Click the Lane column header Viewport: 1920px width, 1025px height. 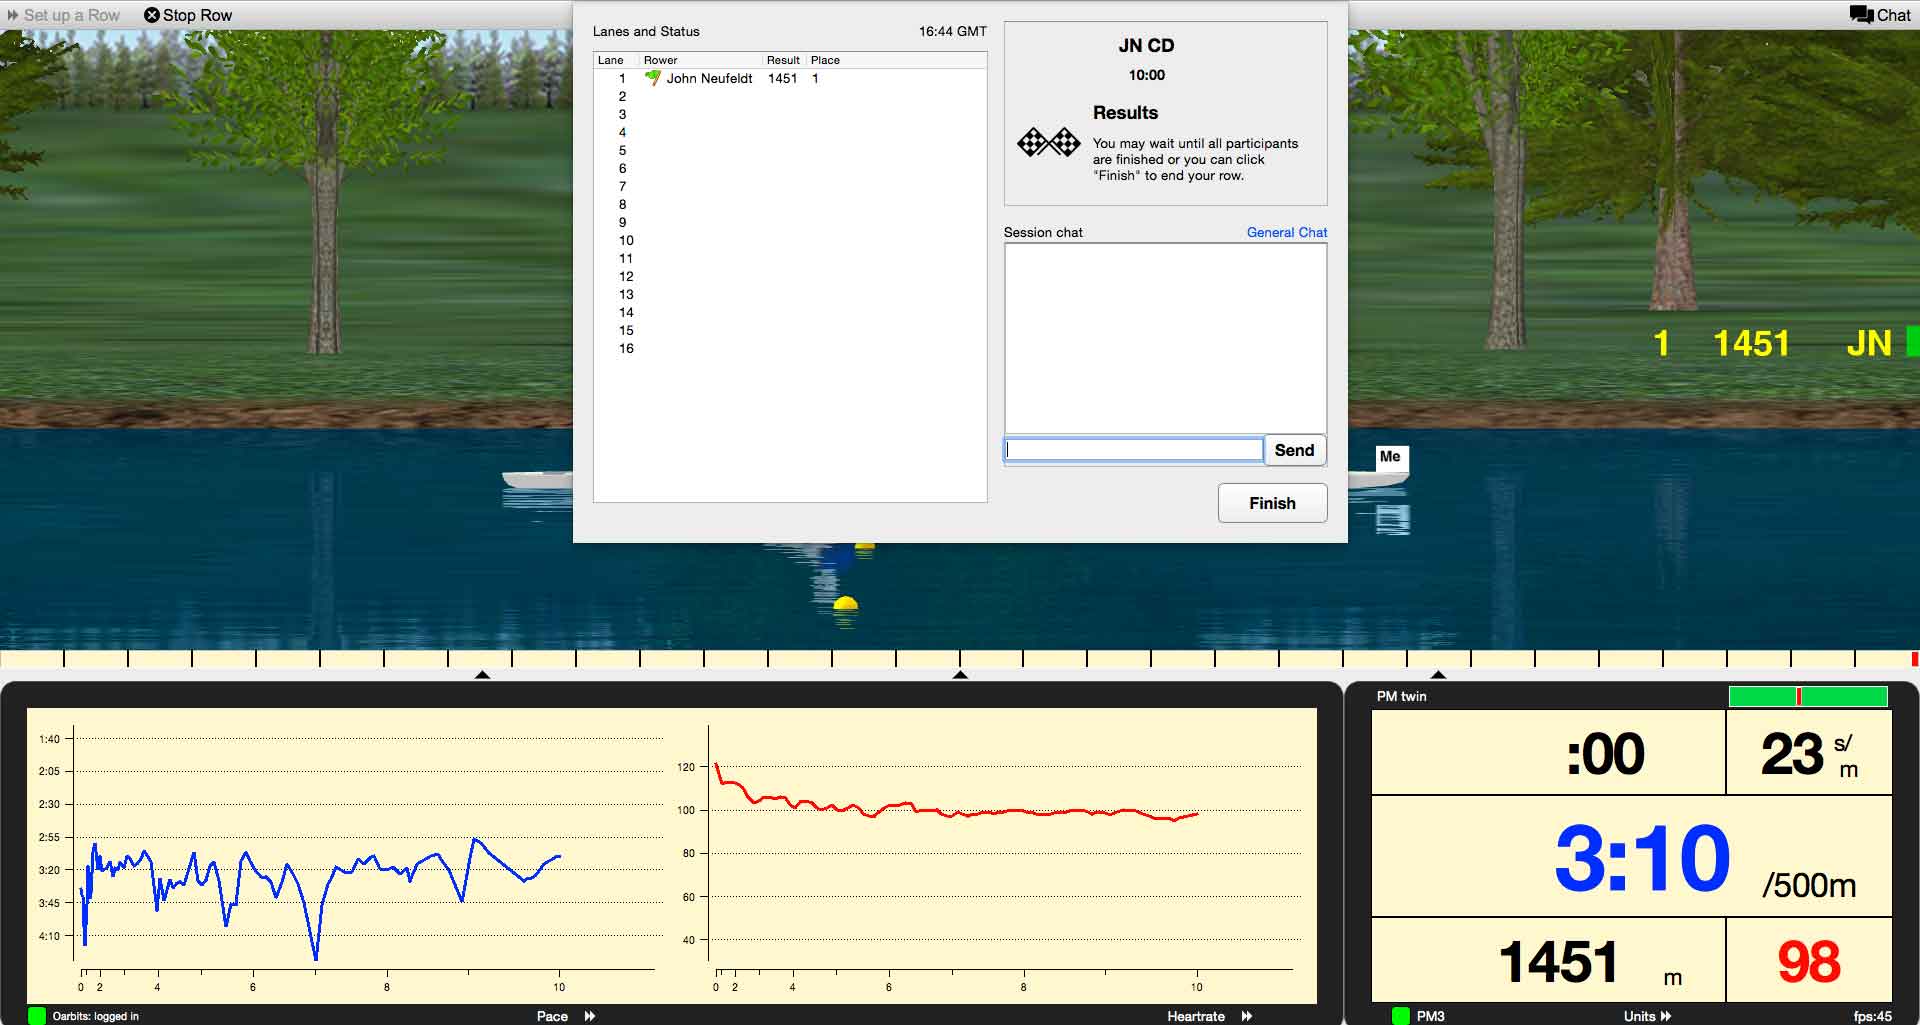pos(611,60)
